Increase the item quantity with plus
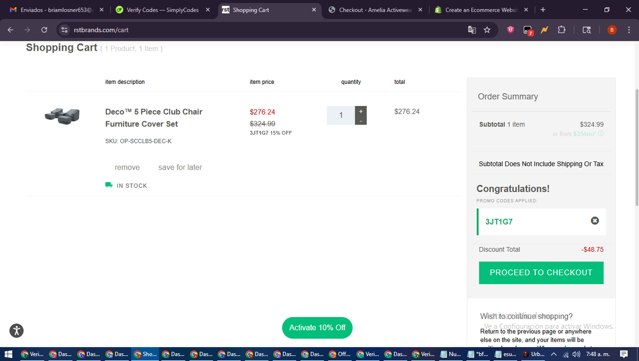Viewport: 639px width, 361px height. [361, 111]
